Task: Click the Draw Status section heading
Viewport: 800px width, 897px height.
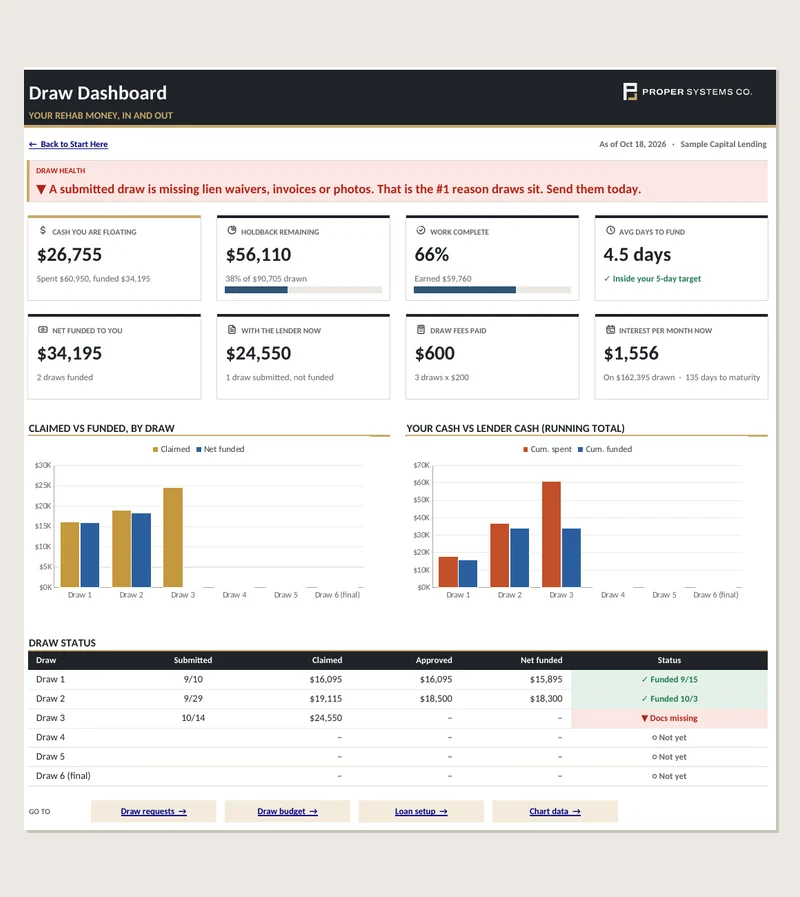Action: pyautogui.click(x=62, y=643)
